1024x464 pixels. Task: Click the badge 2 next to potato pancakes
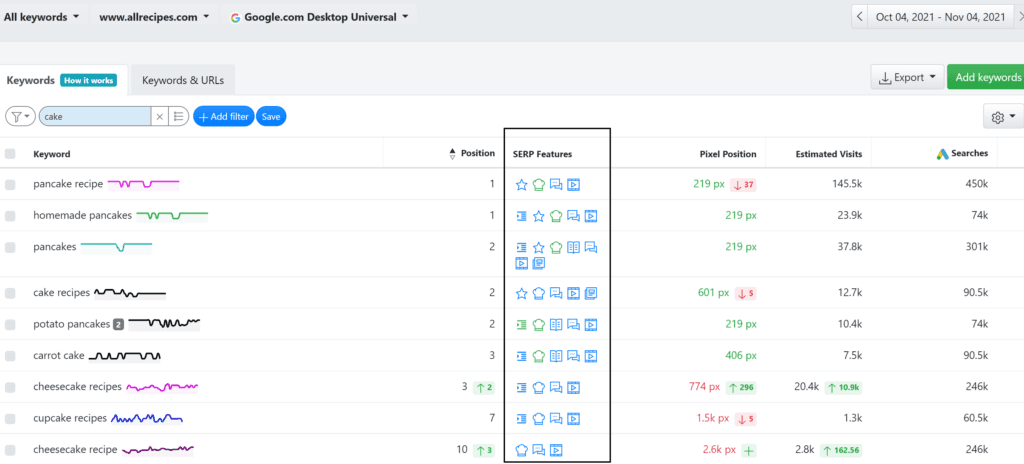pos(118,324)
